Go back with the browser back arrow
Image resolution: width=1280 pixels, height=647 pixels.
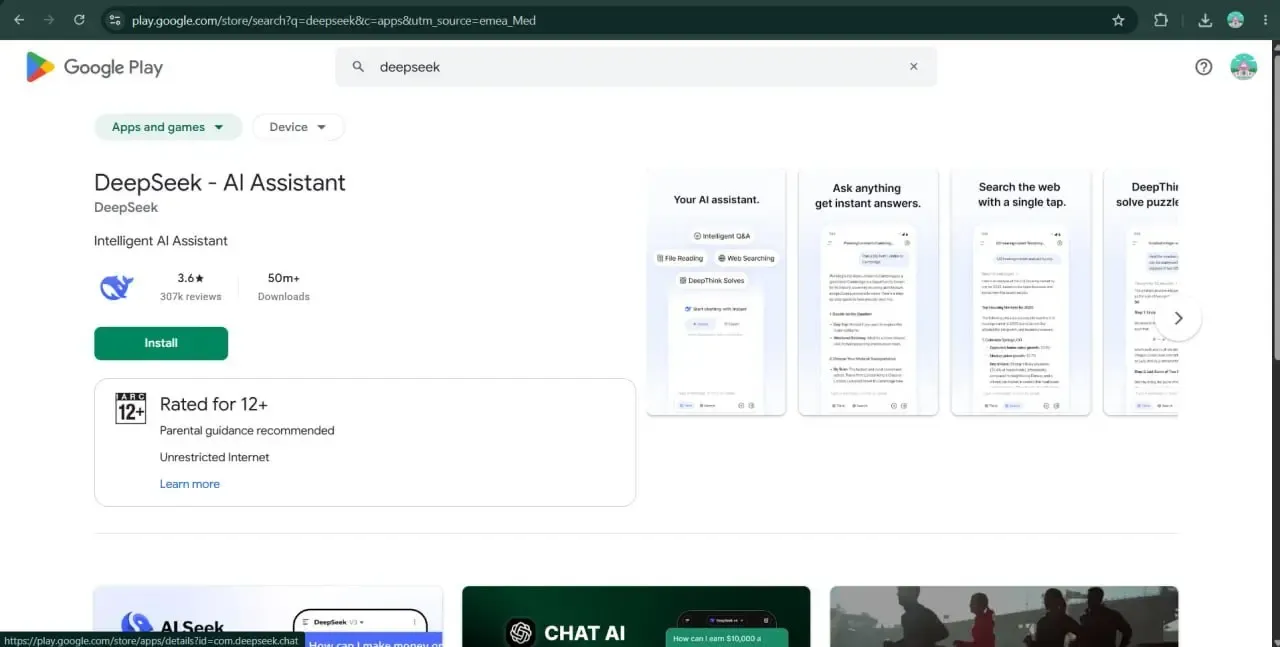coord(19,20)
